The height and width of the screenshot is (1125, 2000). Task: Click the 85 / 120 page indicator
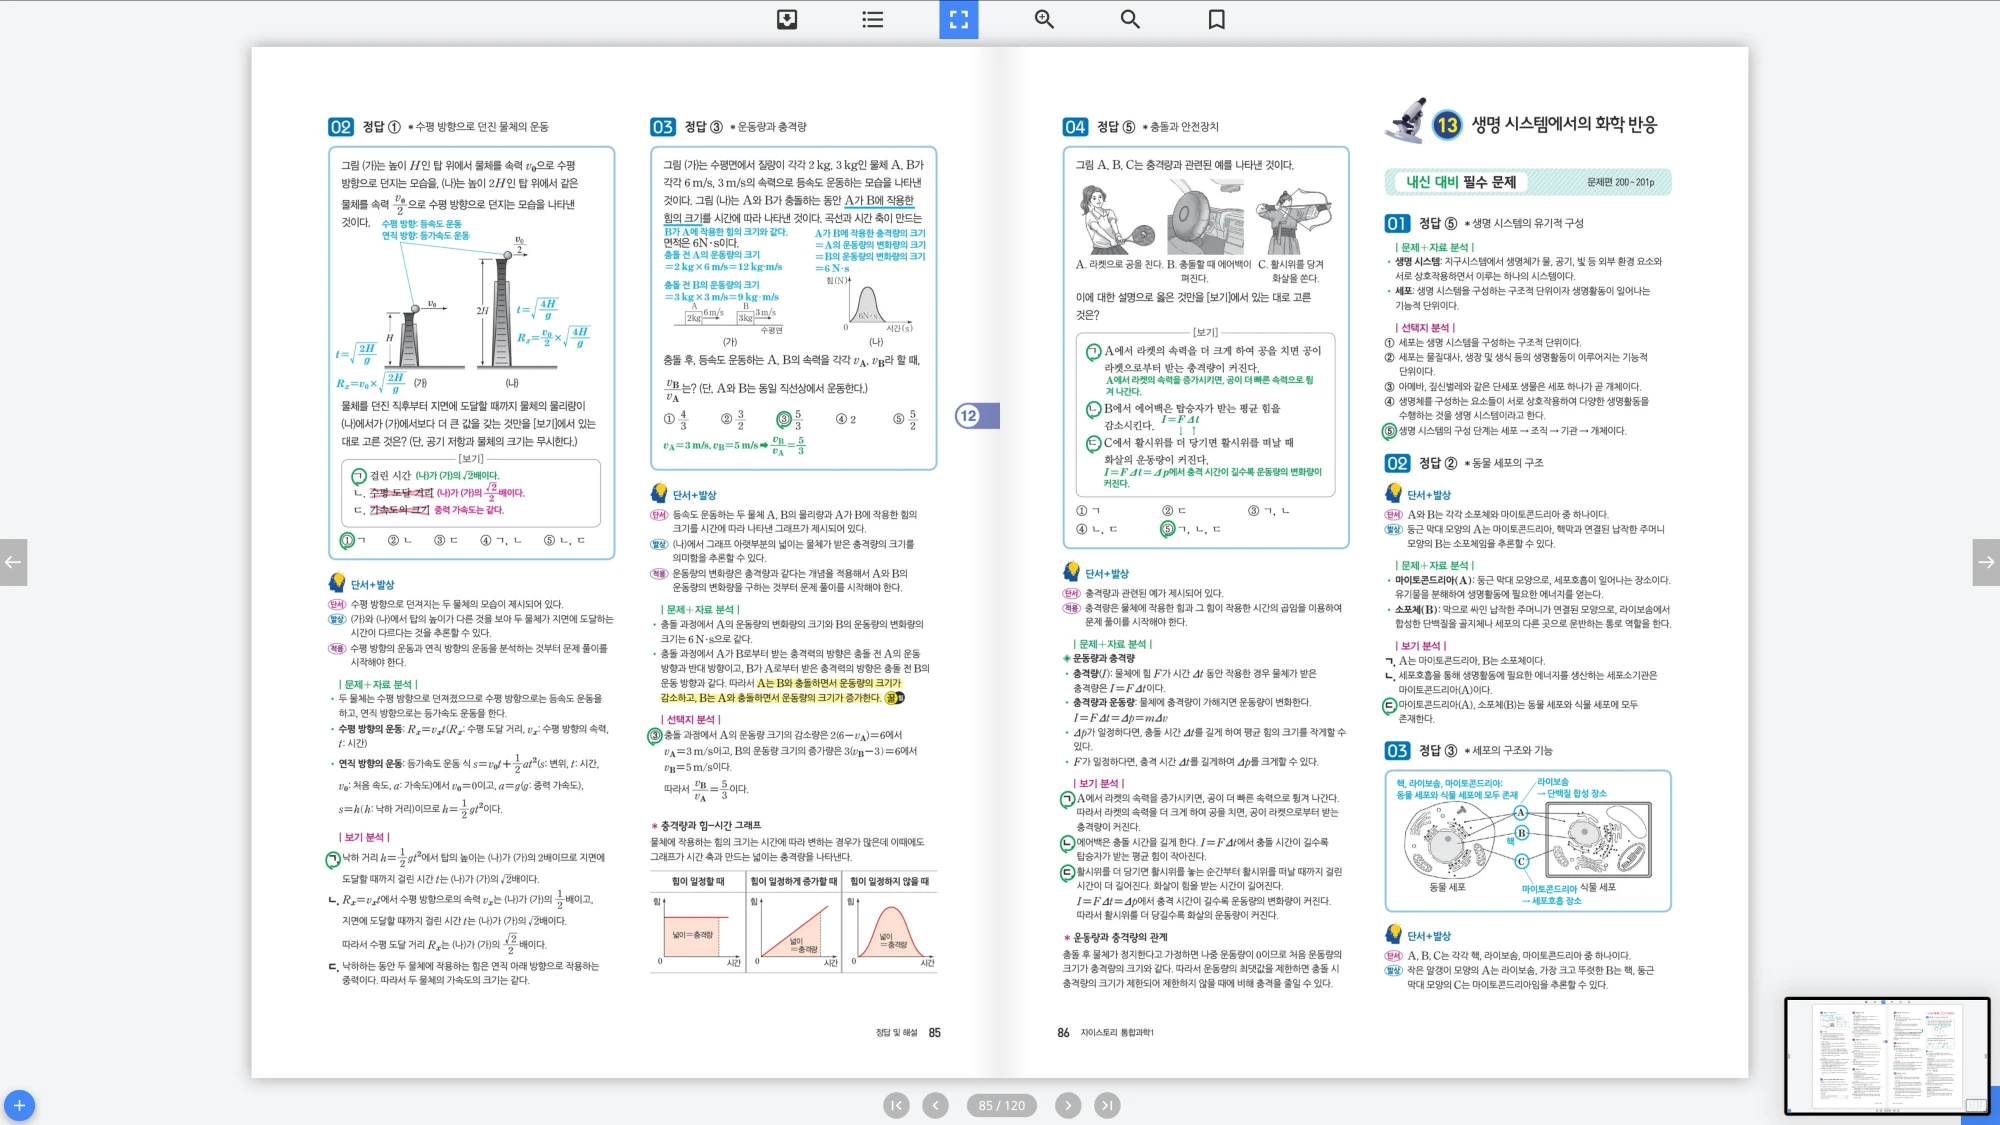1001,1105
